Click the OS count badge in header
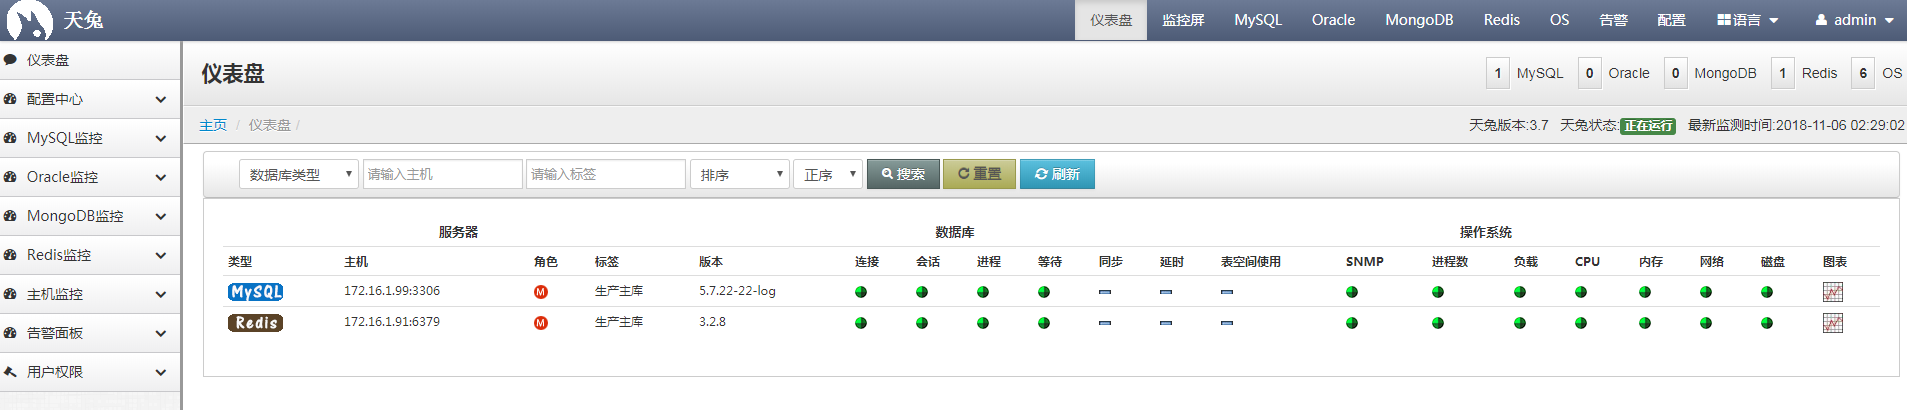 click(1863, 73)
